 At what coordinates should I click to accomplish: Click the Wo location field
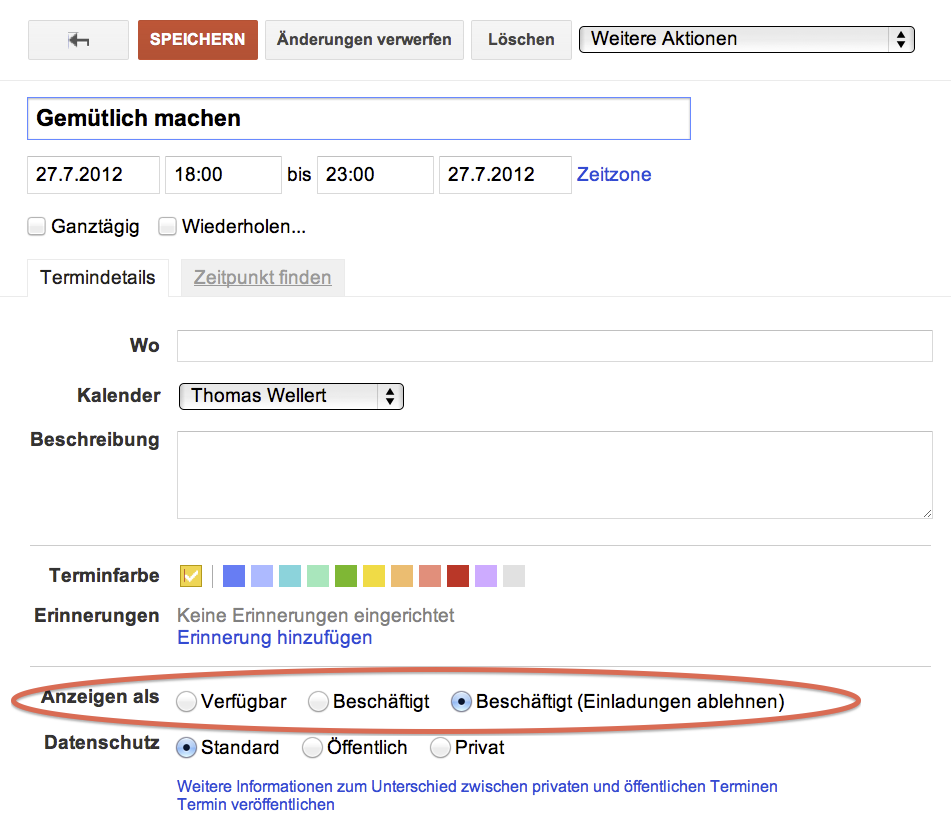point(554,346)
